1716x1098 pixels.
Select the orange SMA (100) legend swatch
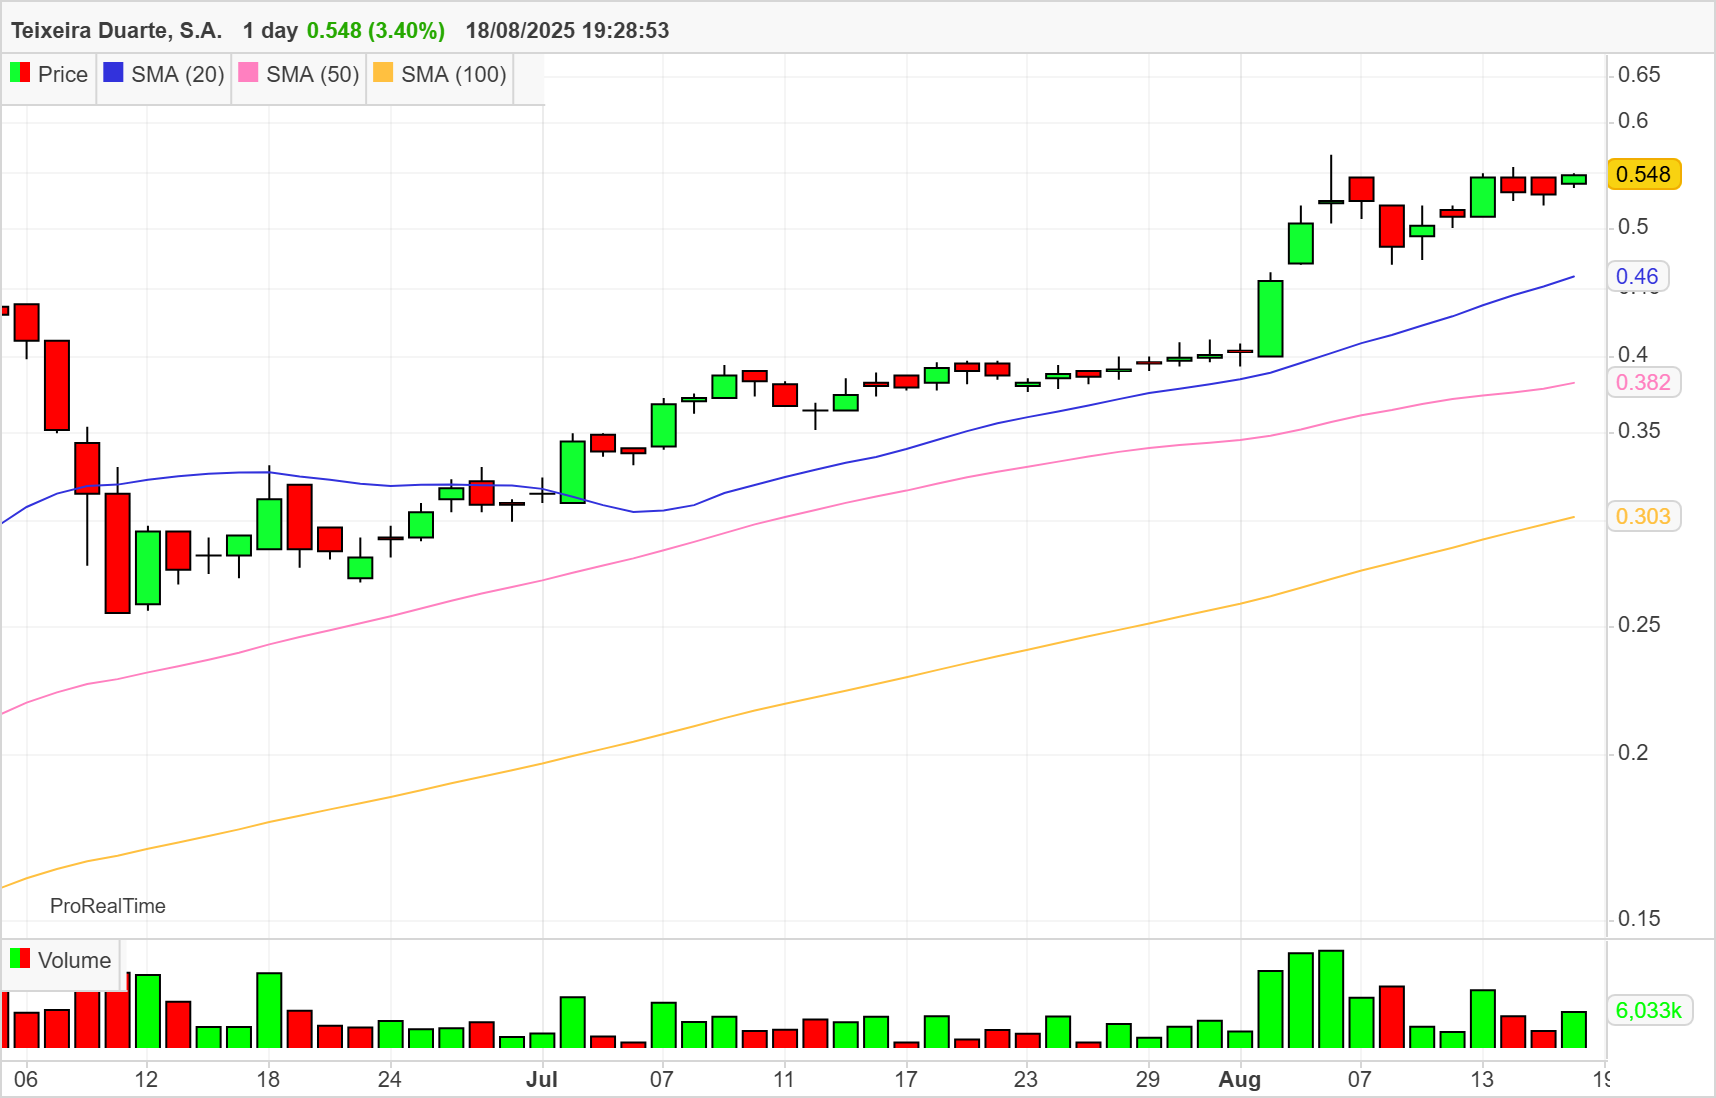pos(383,73)
